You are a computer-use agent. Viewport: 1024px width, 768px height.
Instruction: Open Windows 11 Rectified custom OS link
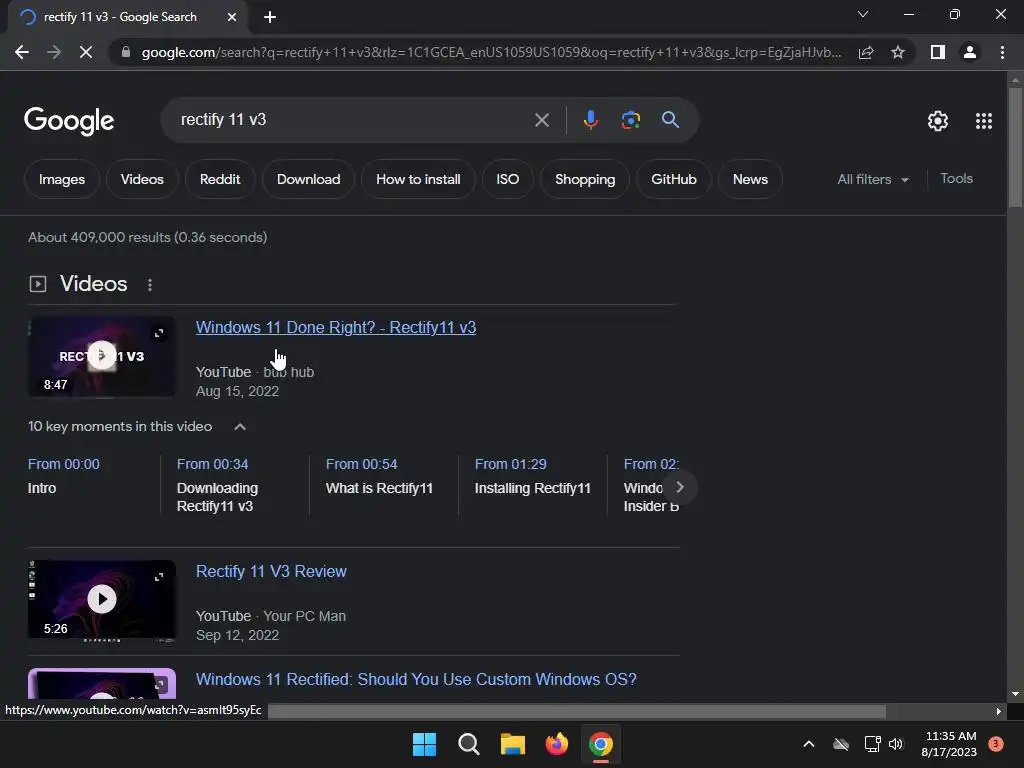point(416,679)
